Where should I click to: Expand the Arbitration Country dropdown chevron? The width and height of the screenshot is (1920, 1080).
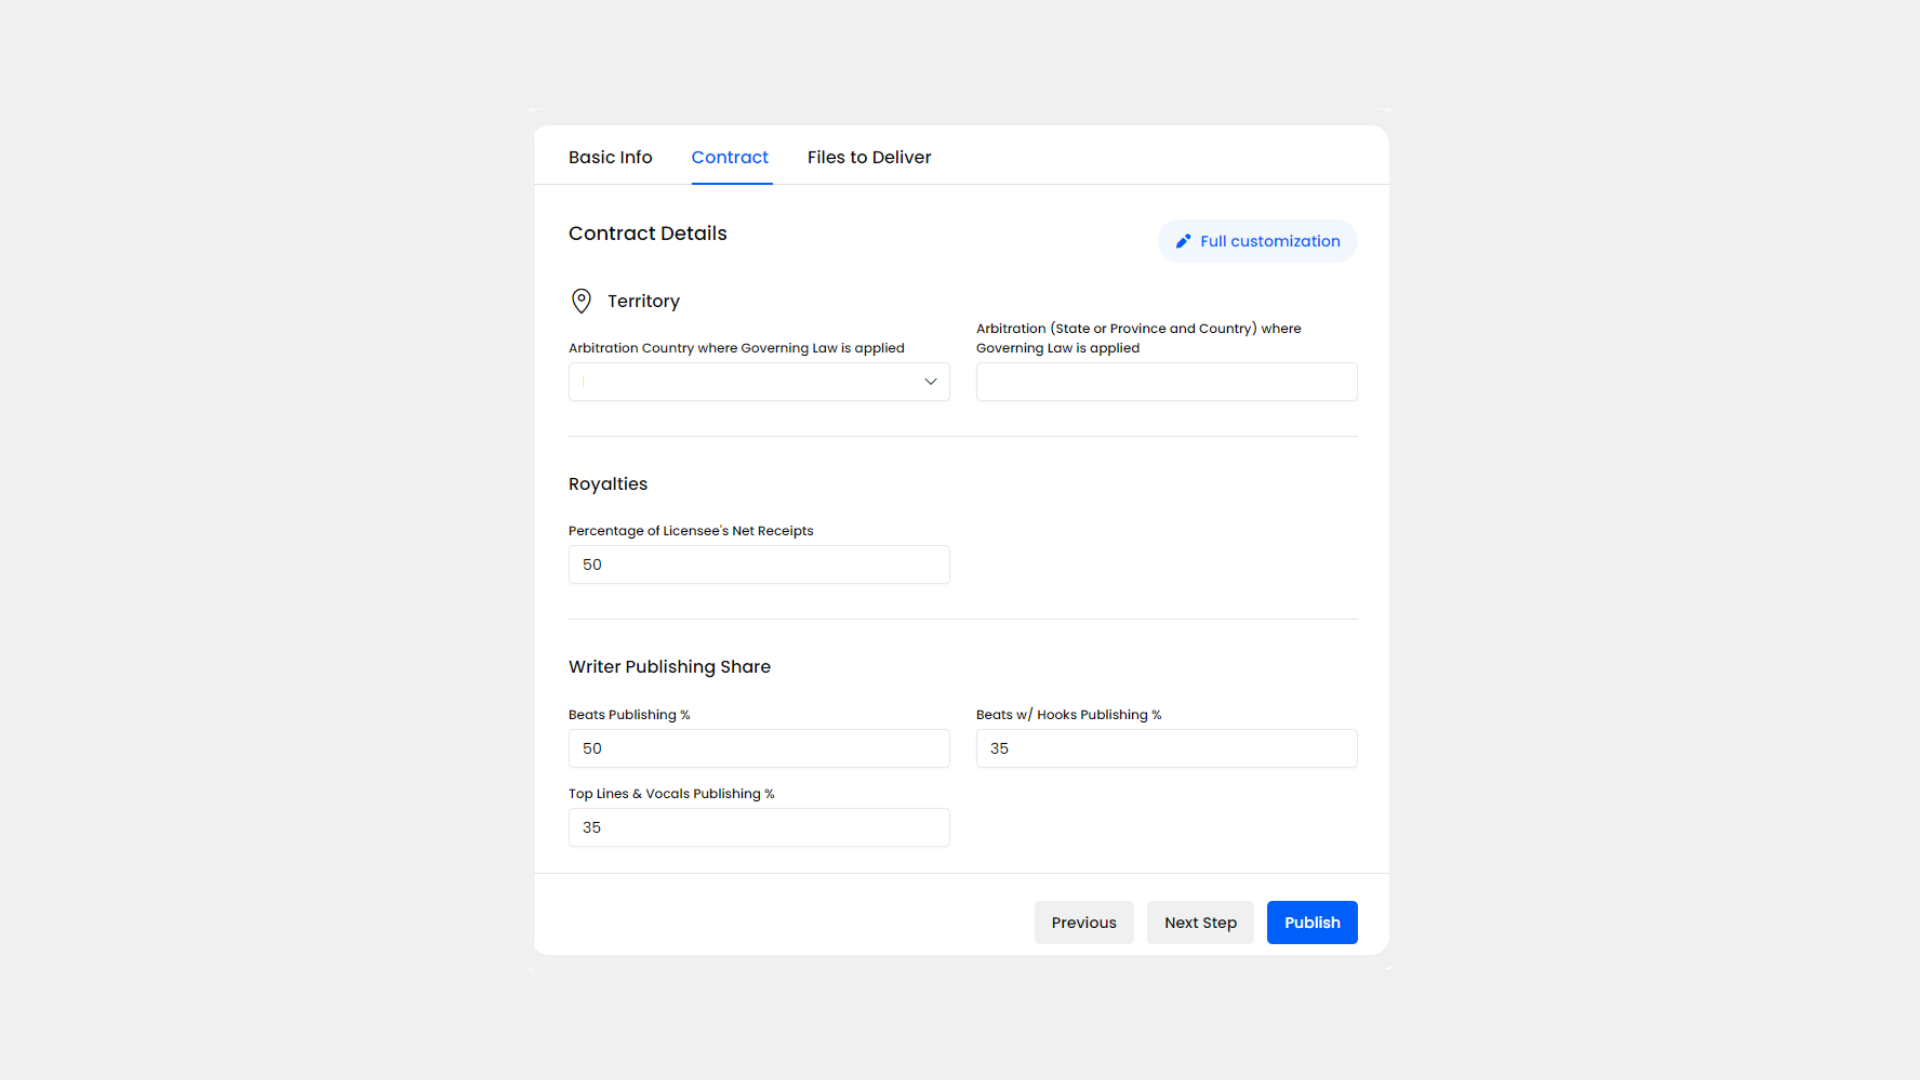930,382
